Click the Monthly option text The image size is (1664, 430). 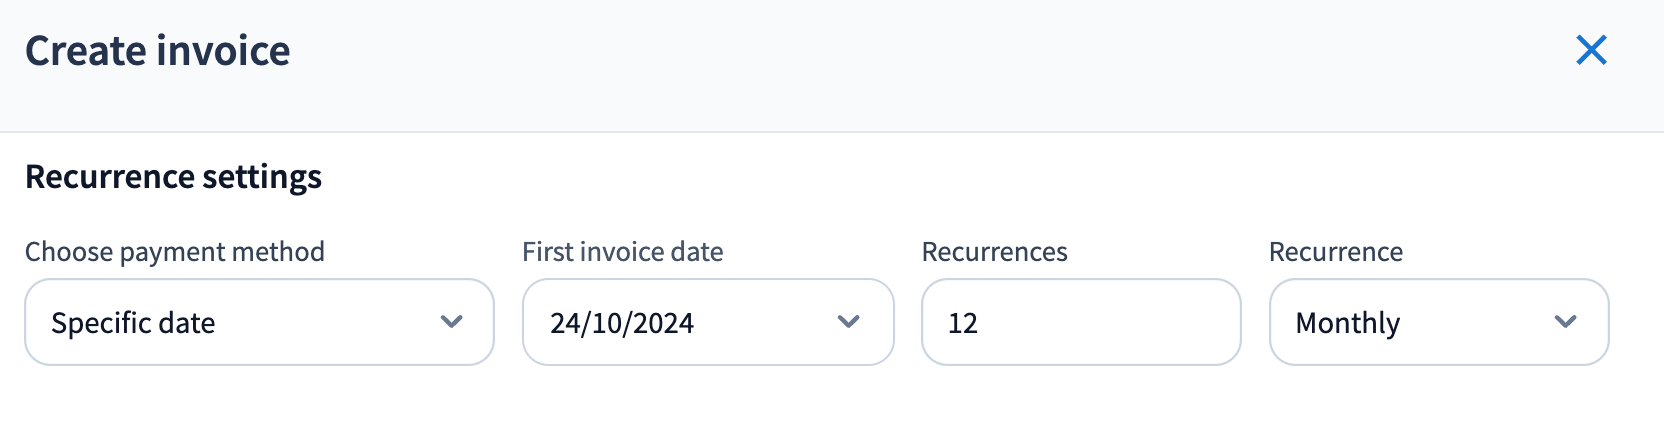(1347, 323)
